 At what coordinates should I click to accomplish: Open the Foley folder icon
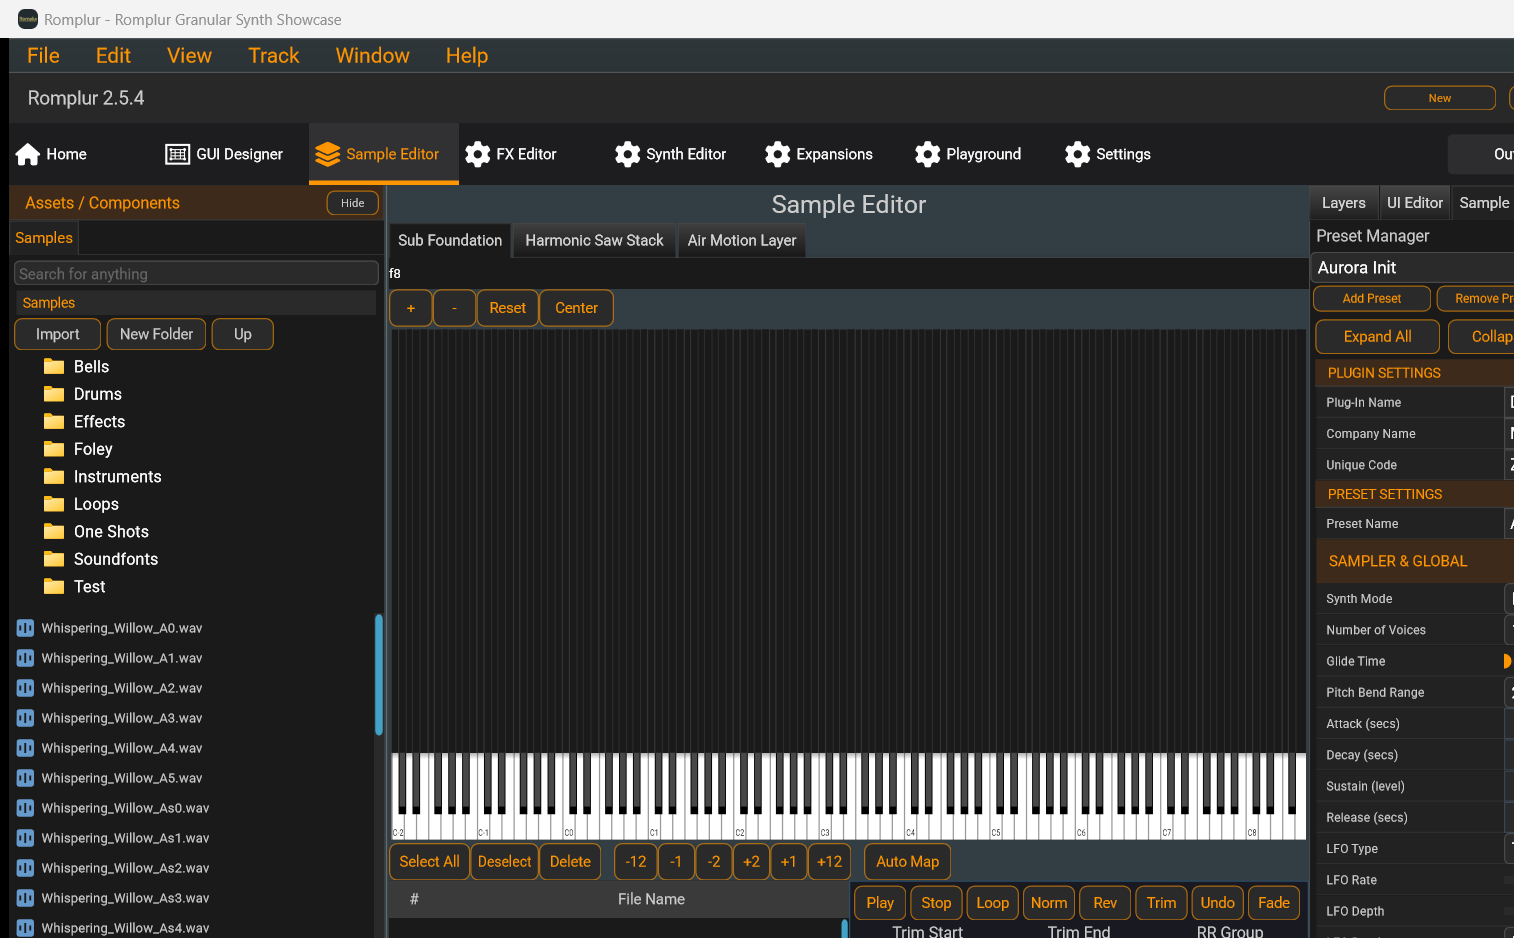coord(54,449)
